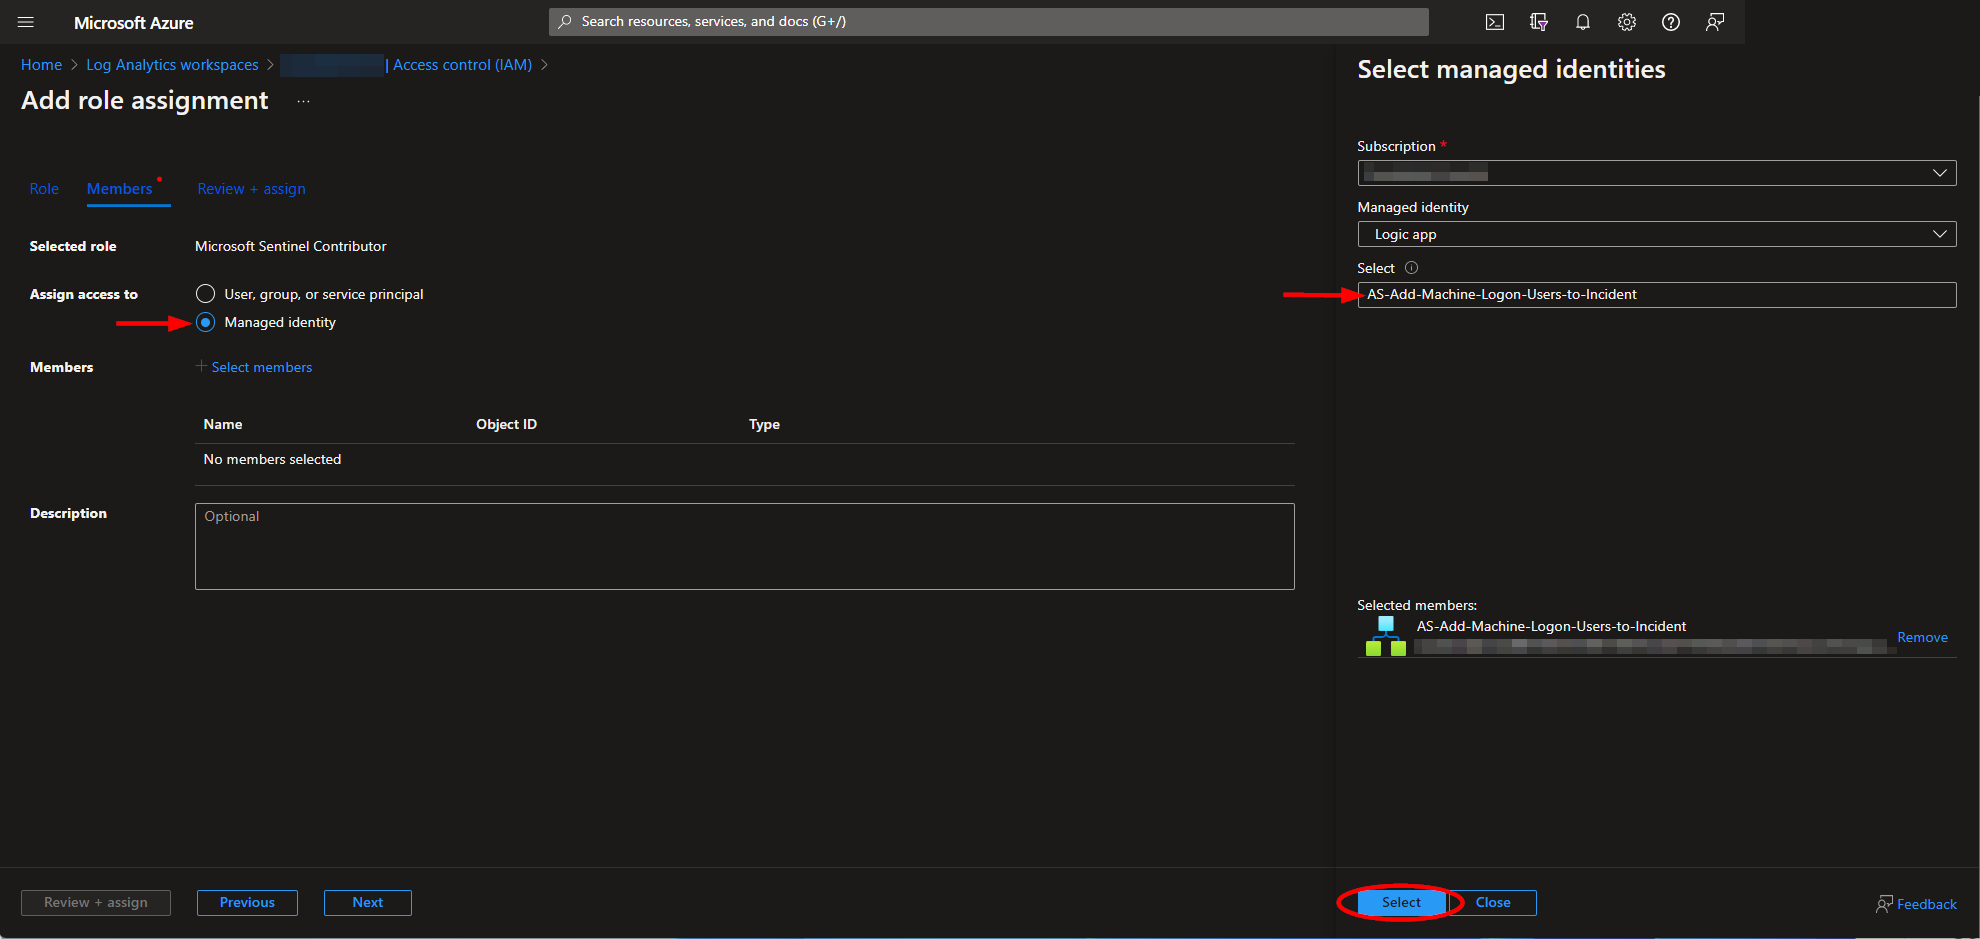Open the notifications bell

click(x=1583, y=22)
